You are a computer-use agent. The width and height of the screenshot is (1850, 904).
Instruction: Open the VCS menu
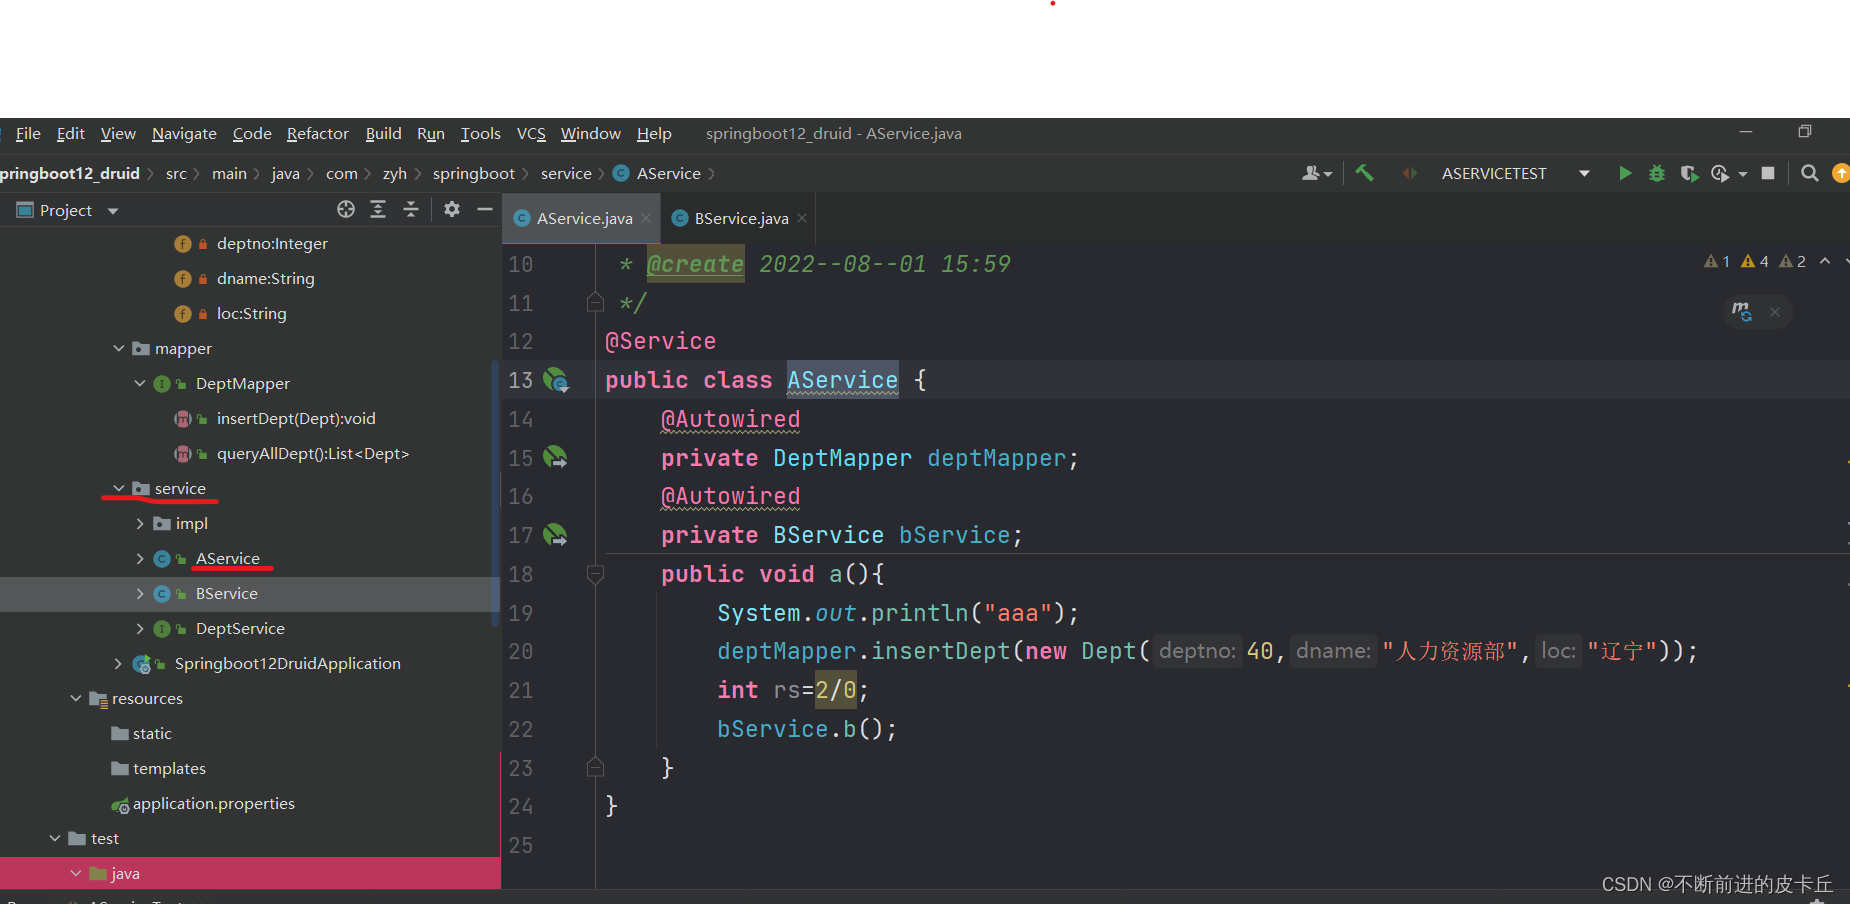(531, 133)
